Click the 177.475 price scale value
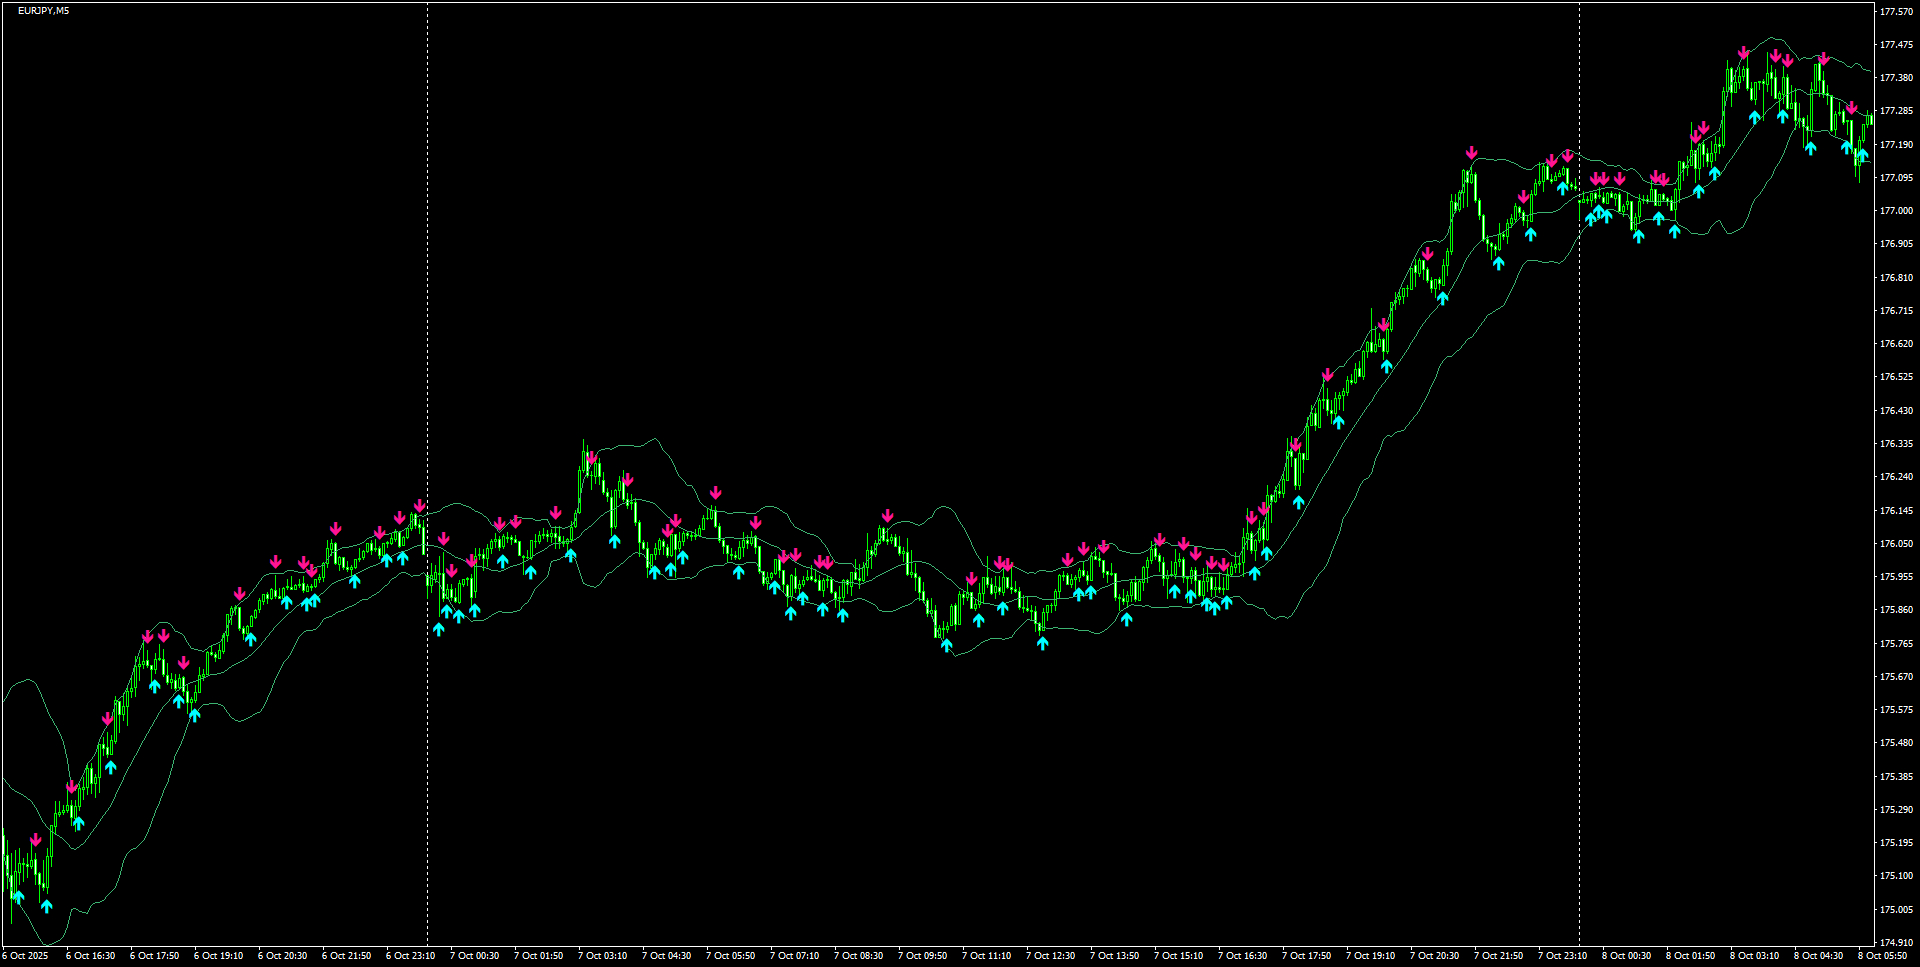This screenshot has height=967, width=1920. [1895, 44]
